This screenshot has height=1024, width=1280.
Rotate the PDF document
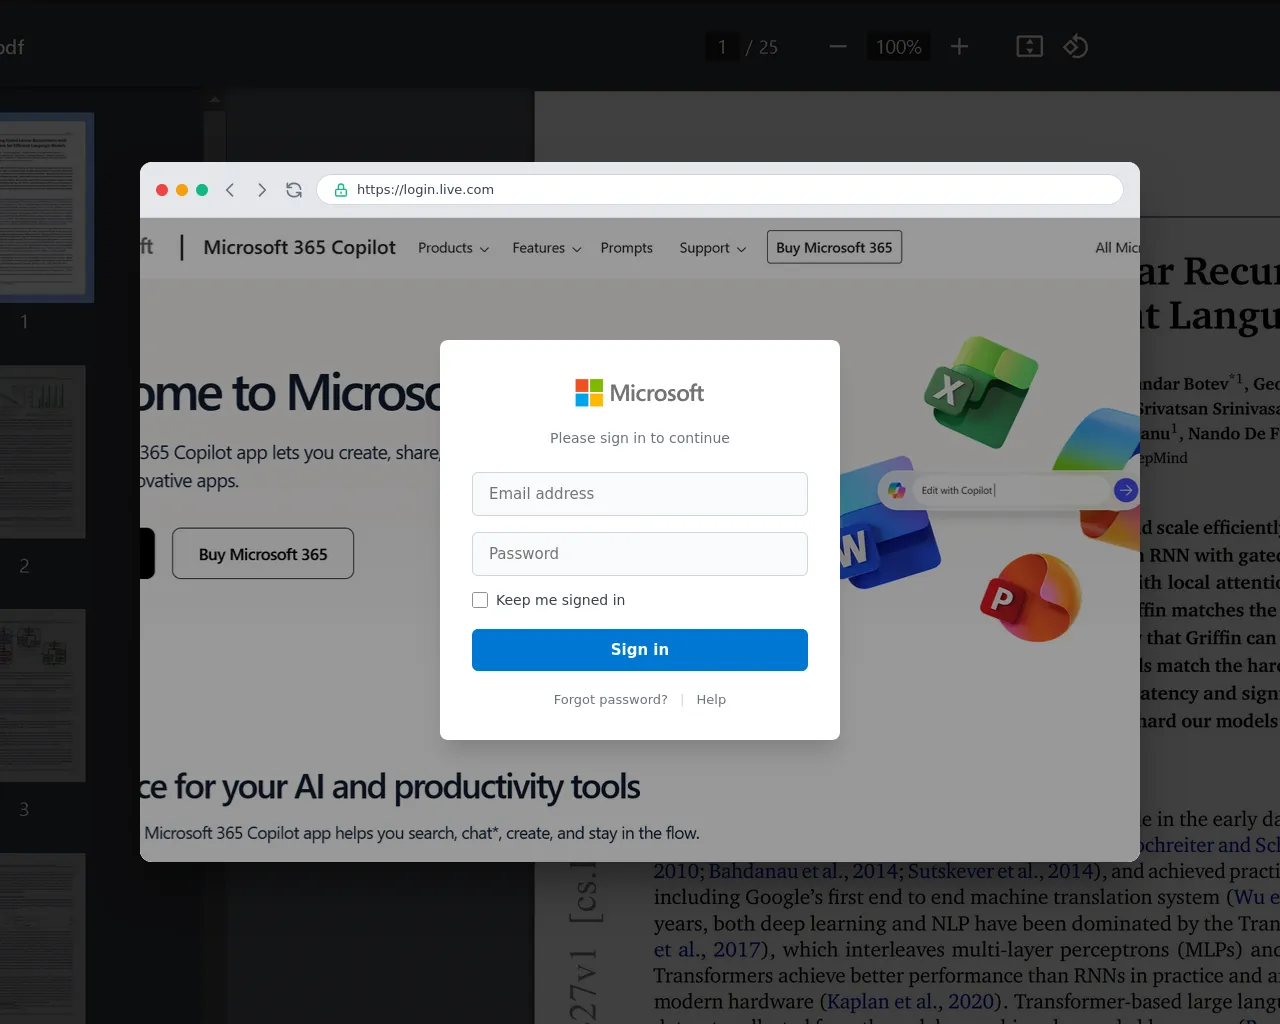tap(1076, 47)
